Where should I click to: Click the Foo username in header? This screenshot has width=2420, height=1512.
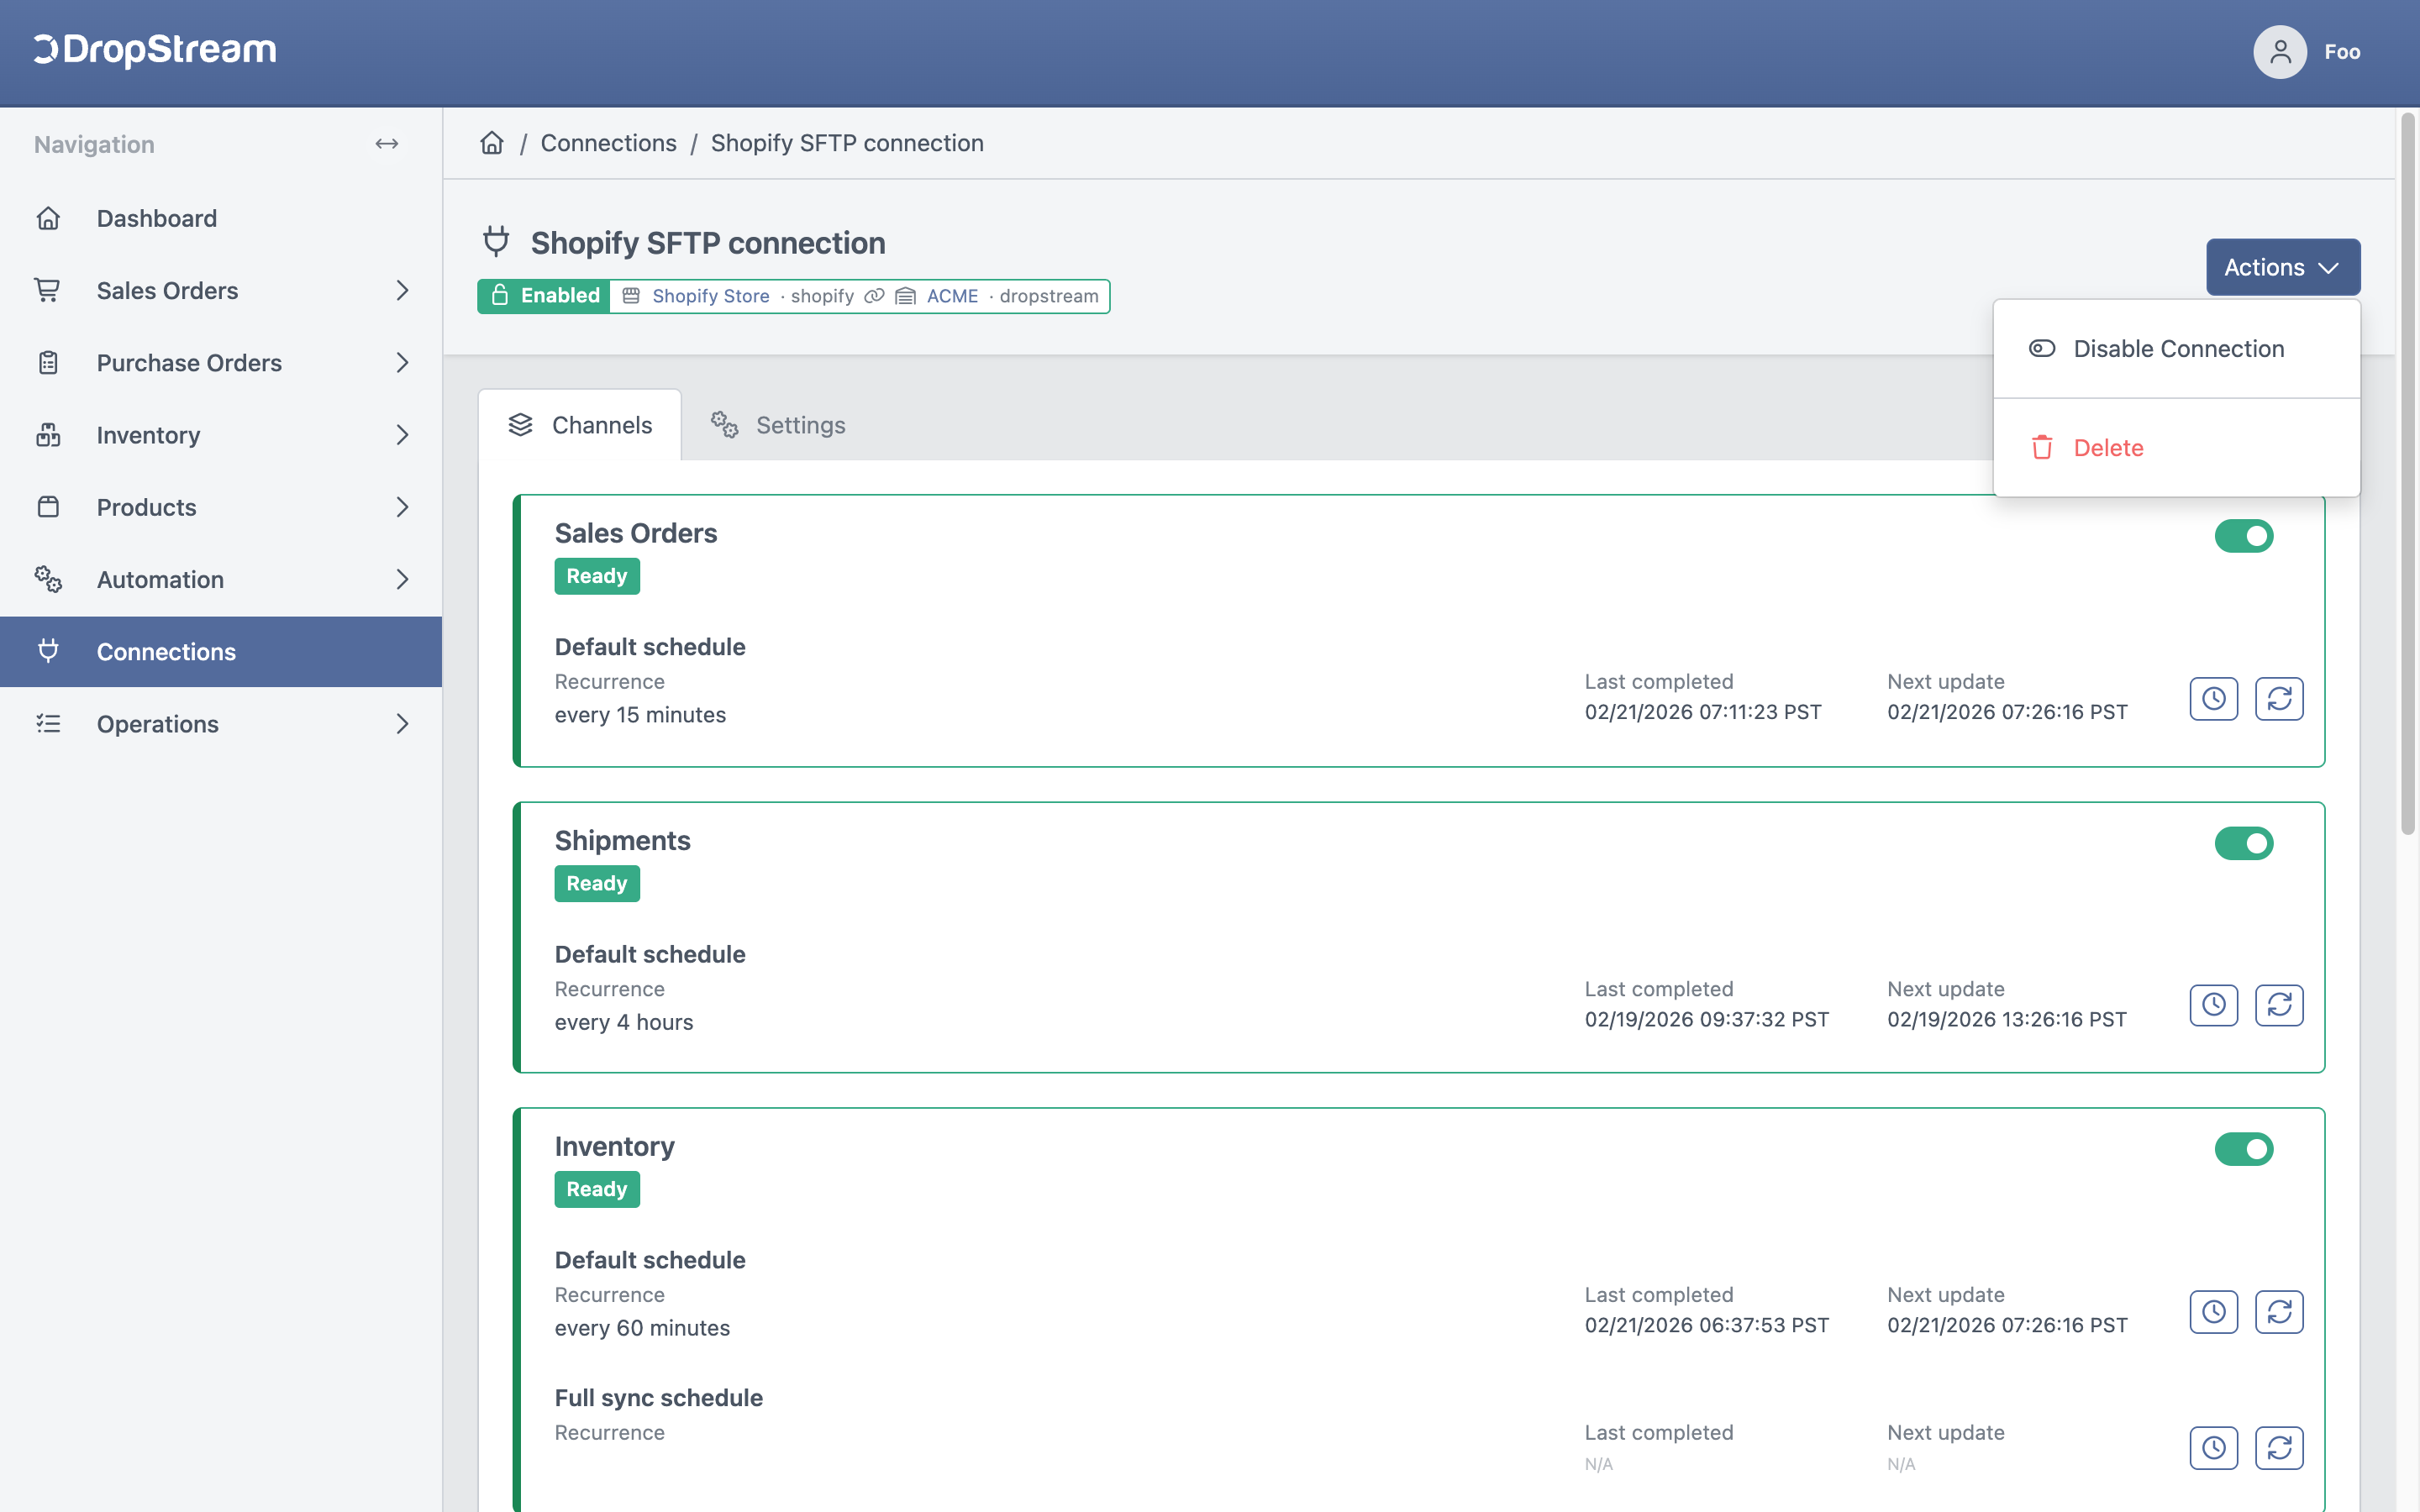(x=2342, y=52)
